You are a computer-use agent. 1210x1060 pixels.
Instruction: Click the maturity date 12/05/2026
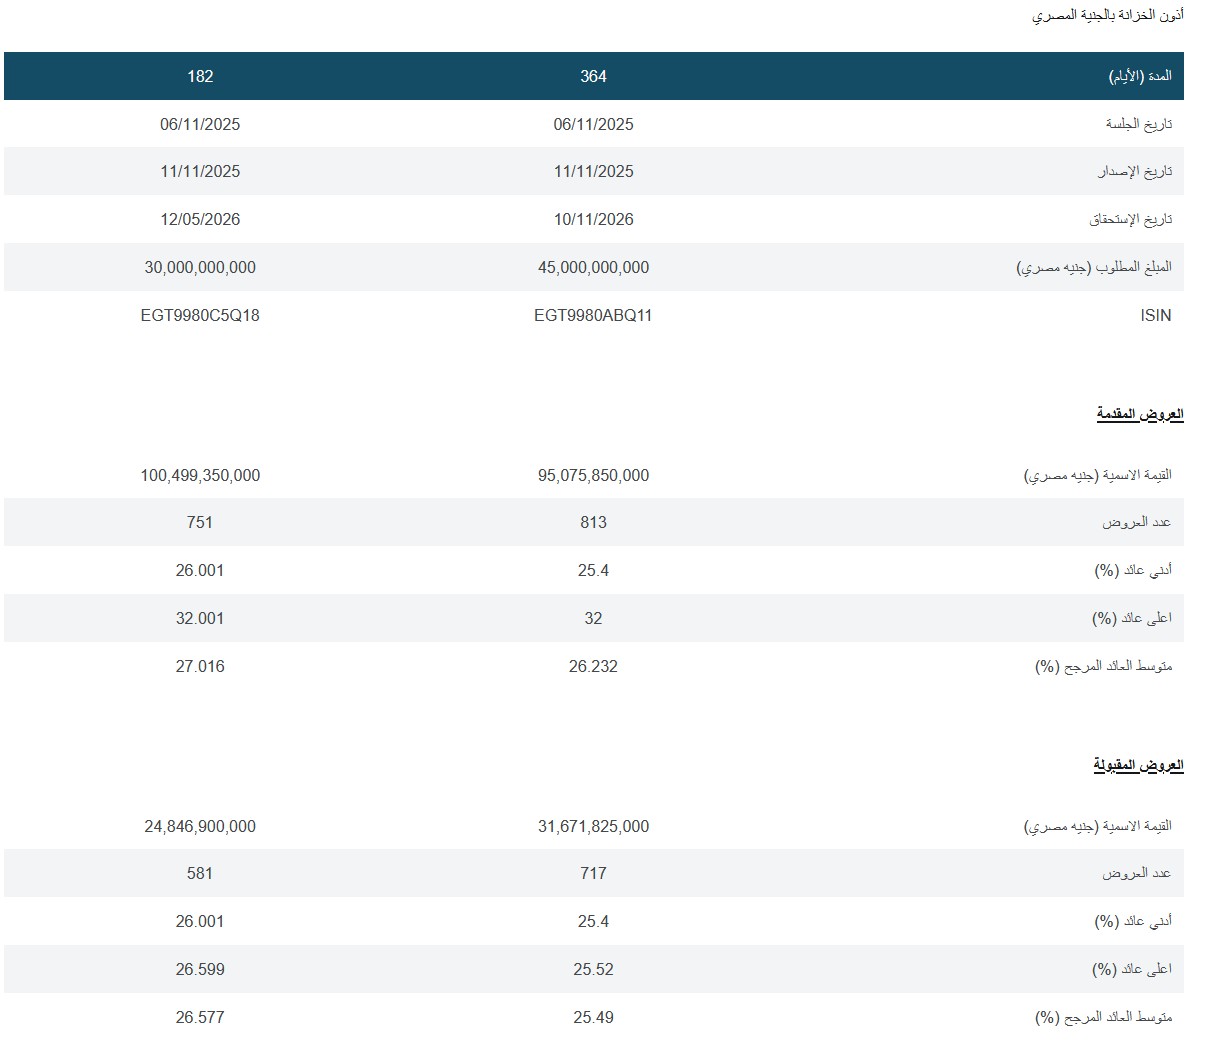[x=200, y=219]
